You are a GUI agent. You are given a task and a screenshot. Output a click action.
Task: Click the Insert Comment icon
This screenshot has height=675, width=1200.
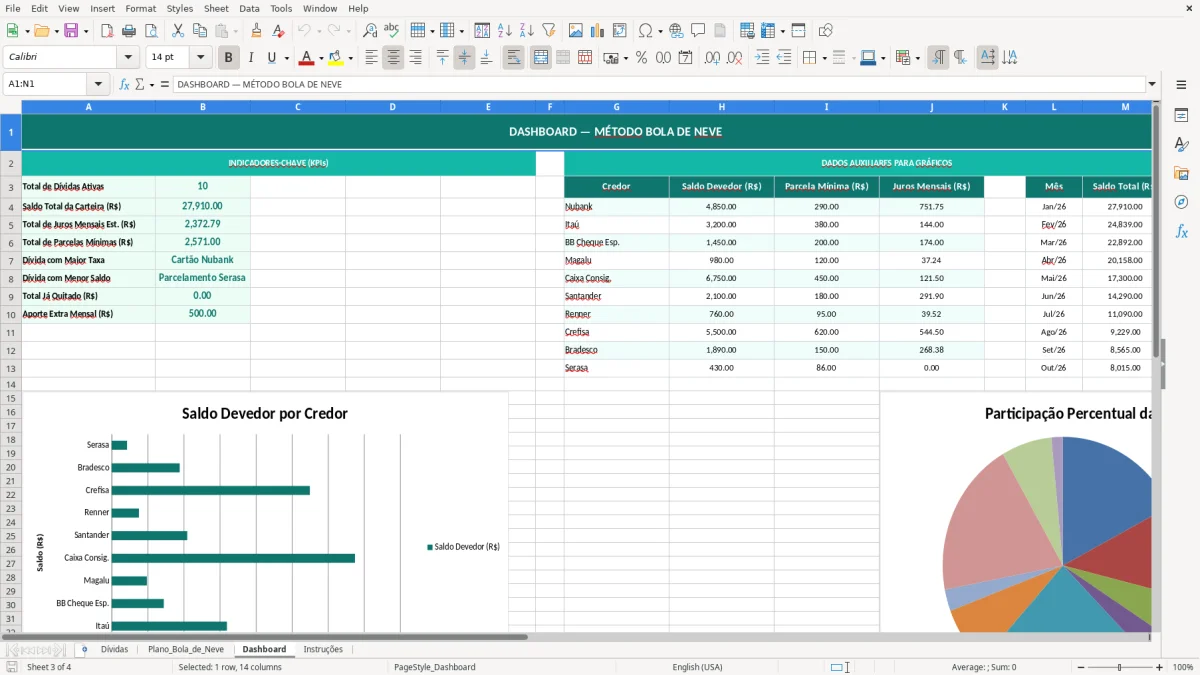coord(698,31)
